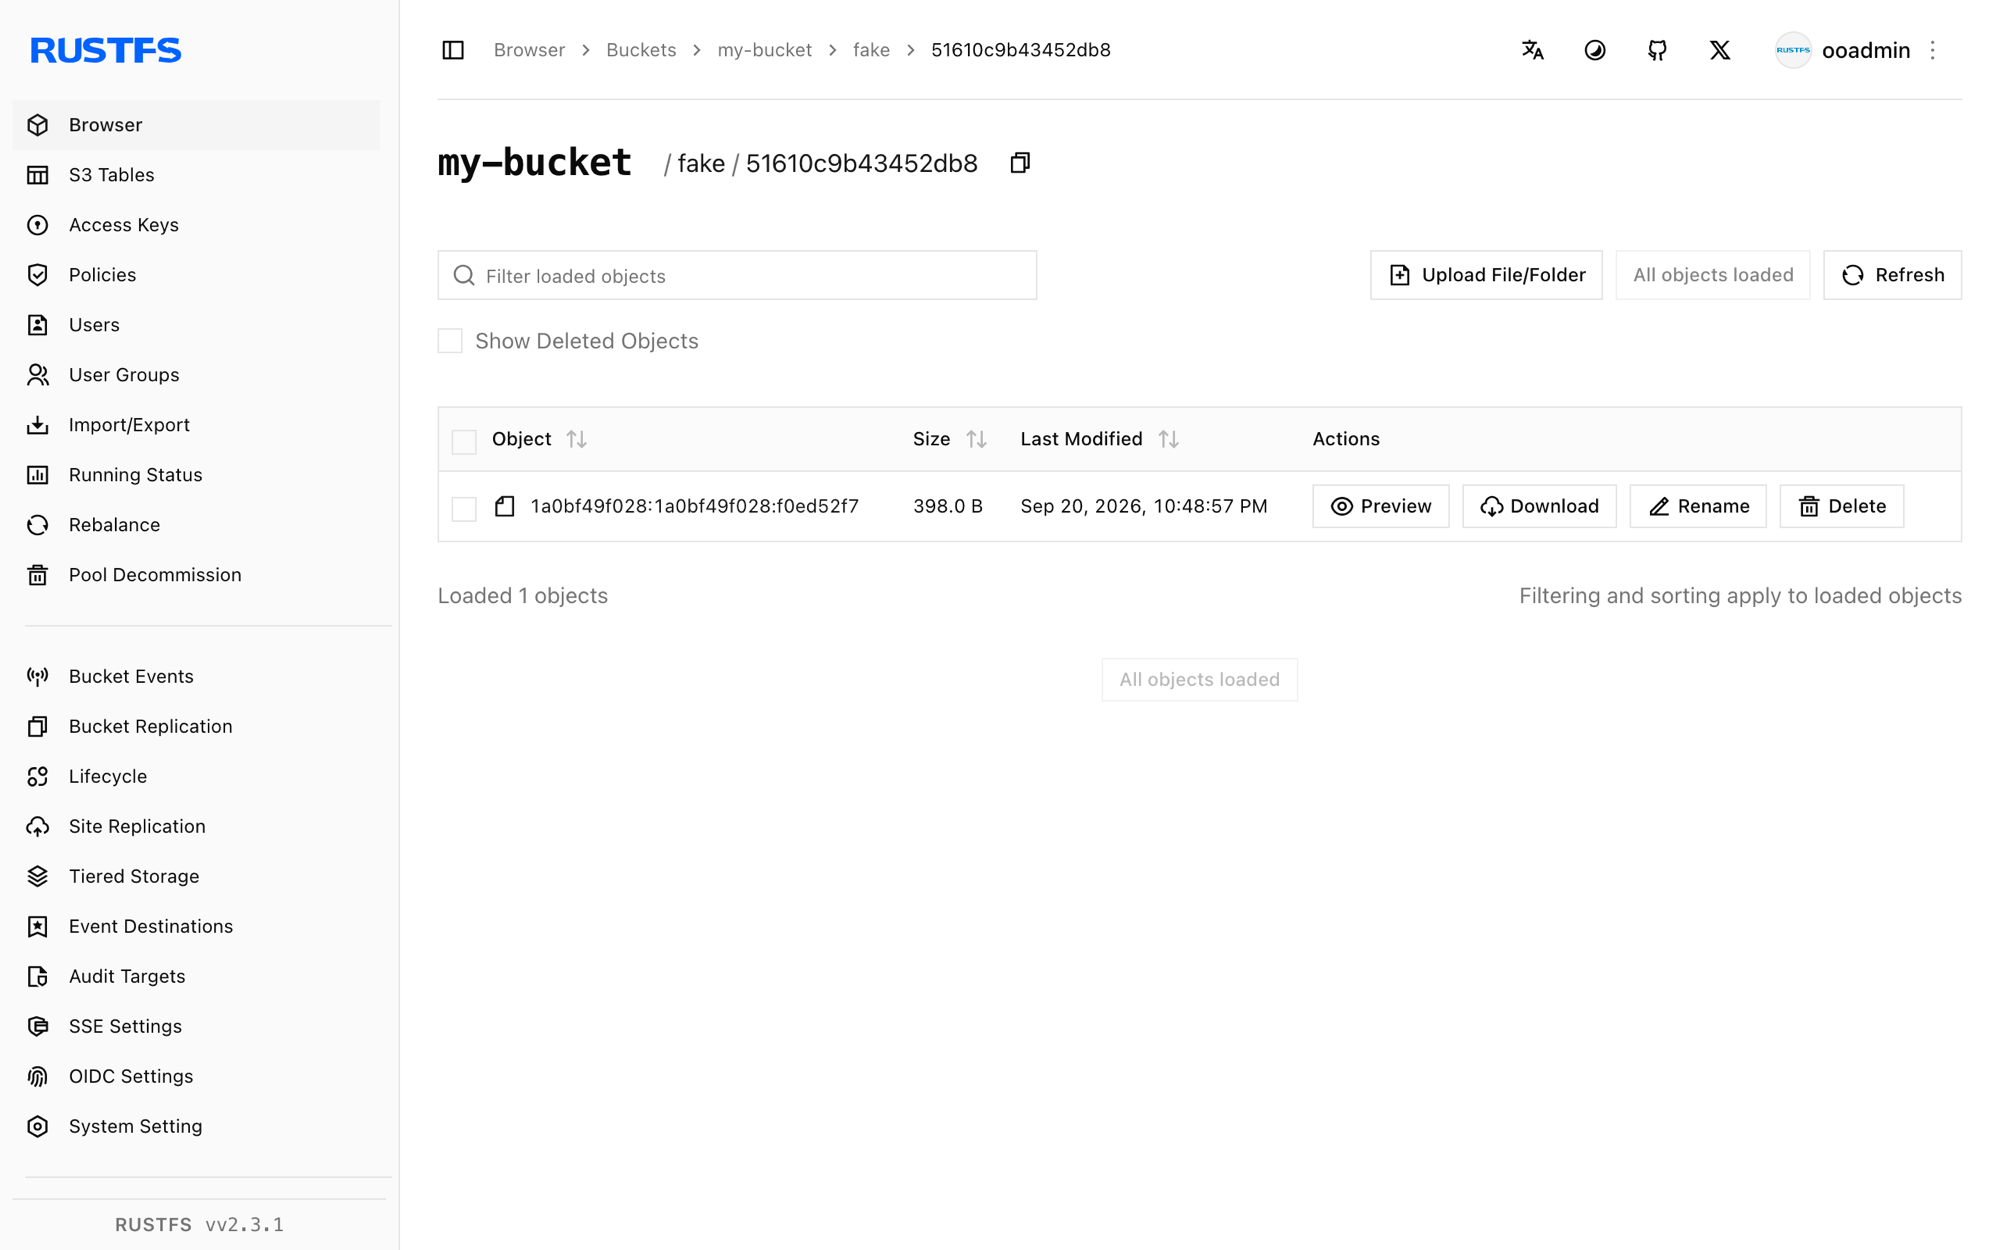Click the Pool Decommission trash icon
This screenshot has width=2000, height=1250.
pyautogui.click(x=38, y=575)
